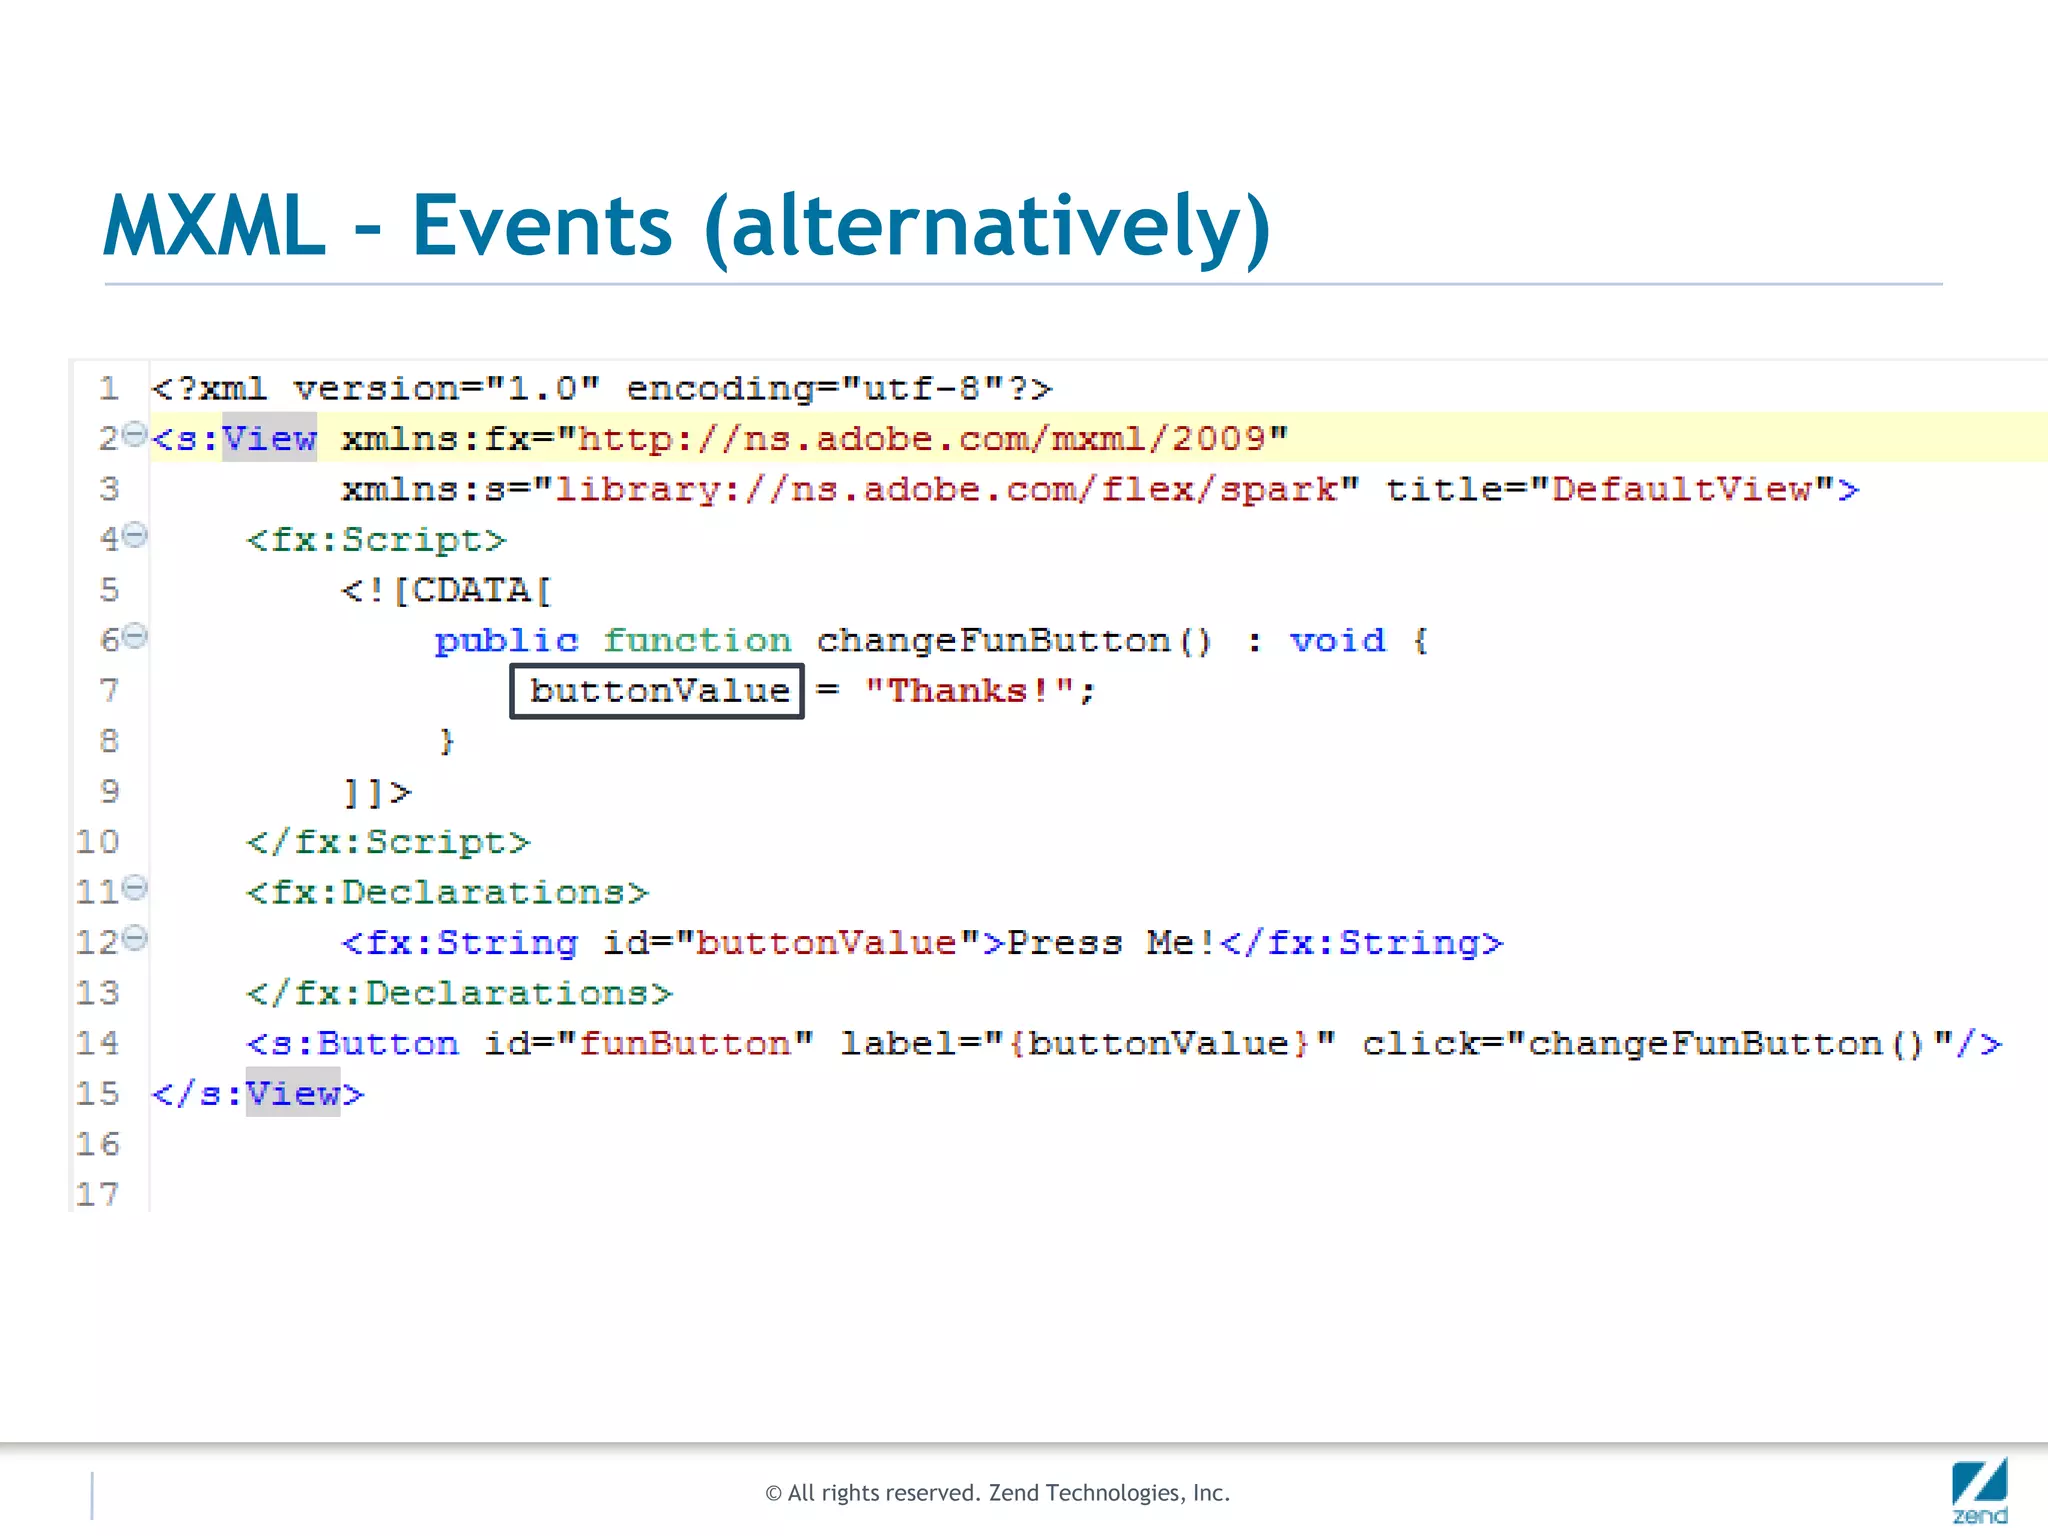Collapse the fx:String fold marker on line 12
Viewport: 2048px width, 1536px height.
[x=135, y=938]
